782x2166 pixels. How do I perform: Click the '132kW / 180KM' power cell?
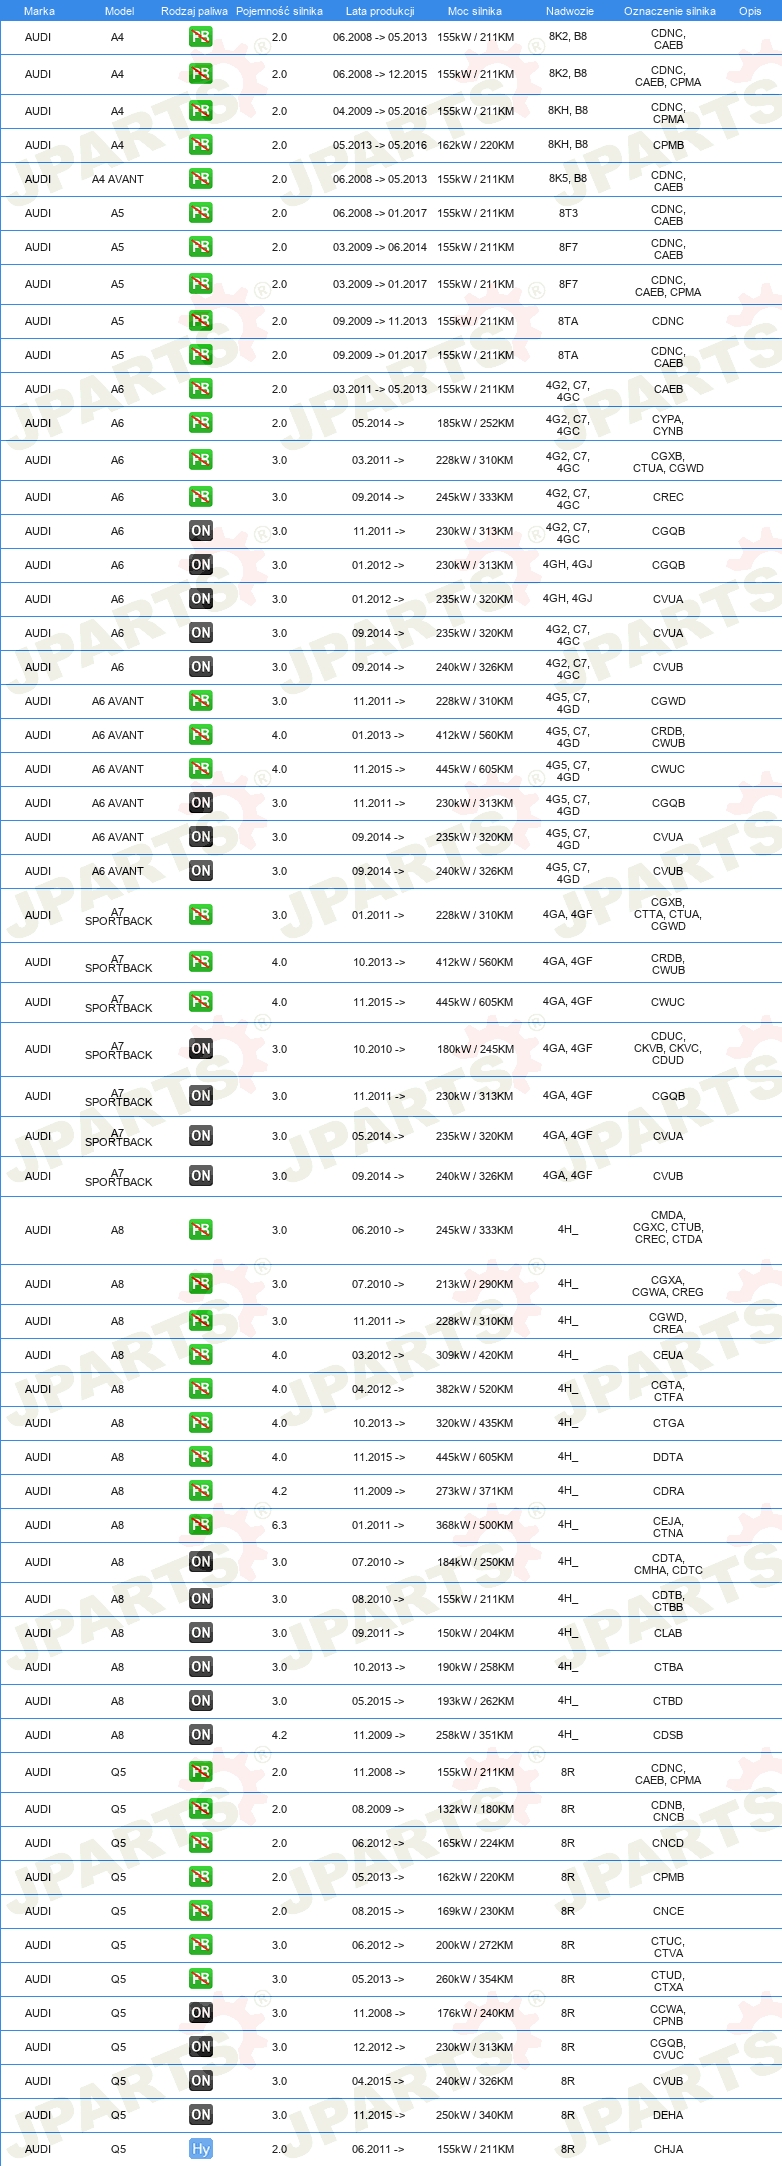(x=475, y=1809)
